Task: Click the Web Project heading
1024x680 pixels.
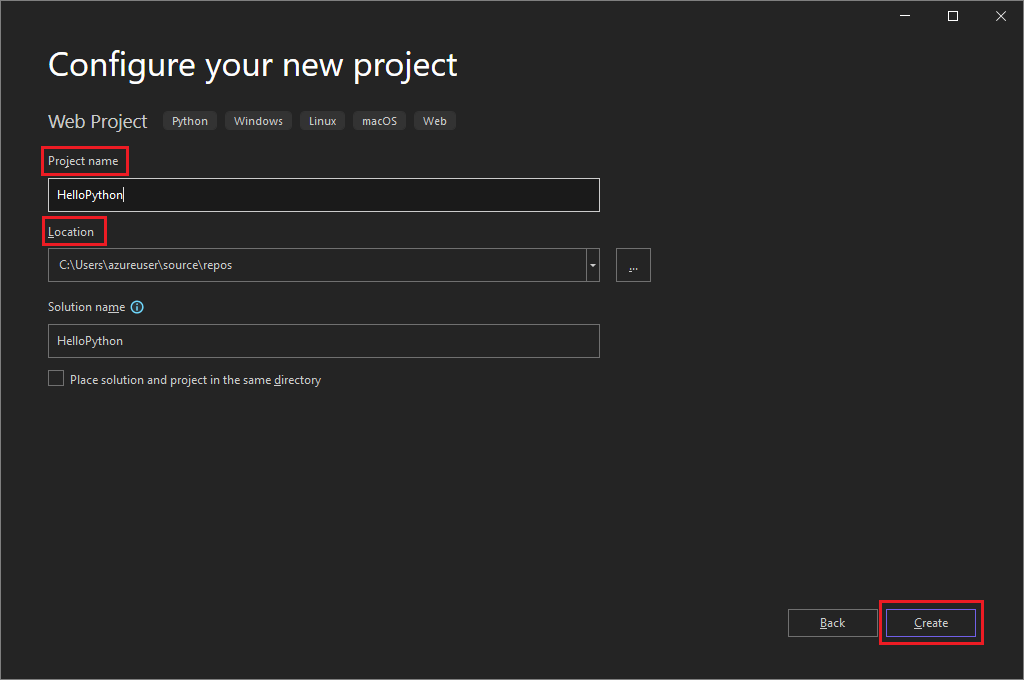Action: tap(98, 121)
